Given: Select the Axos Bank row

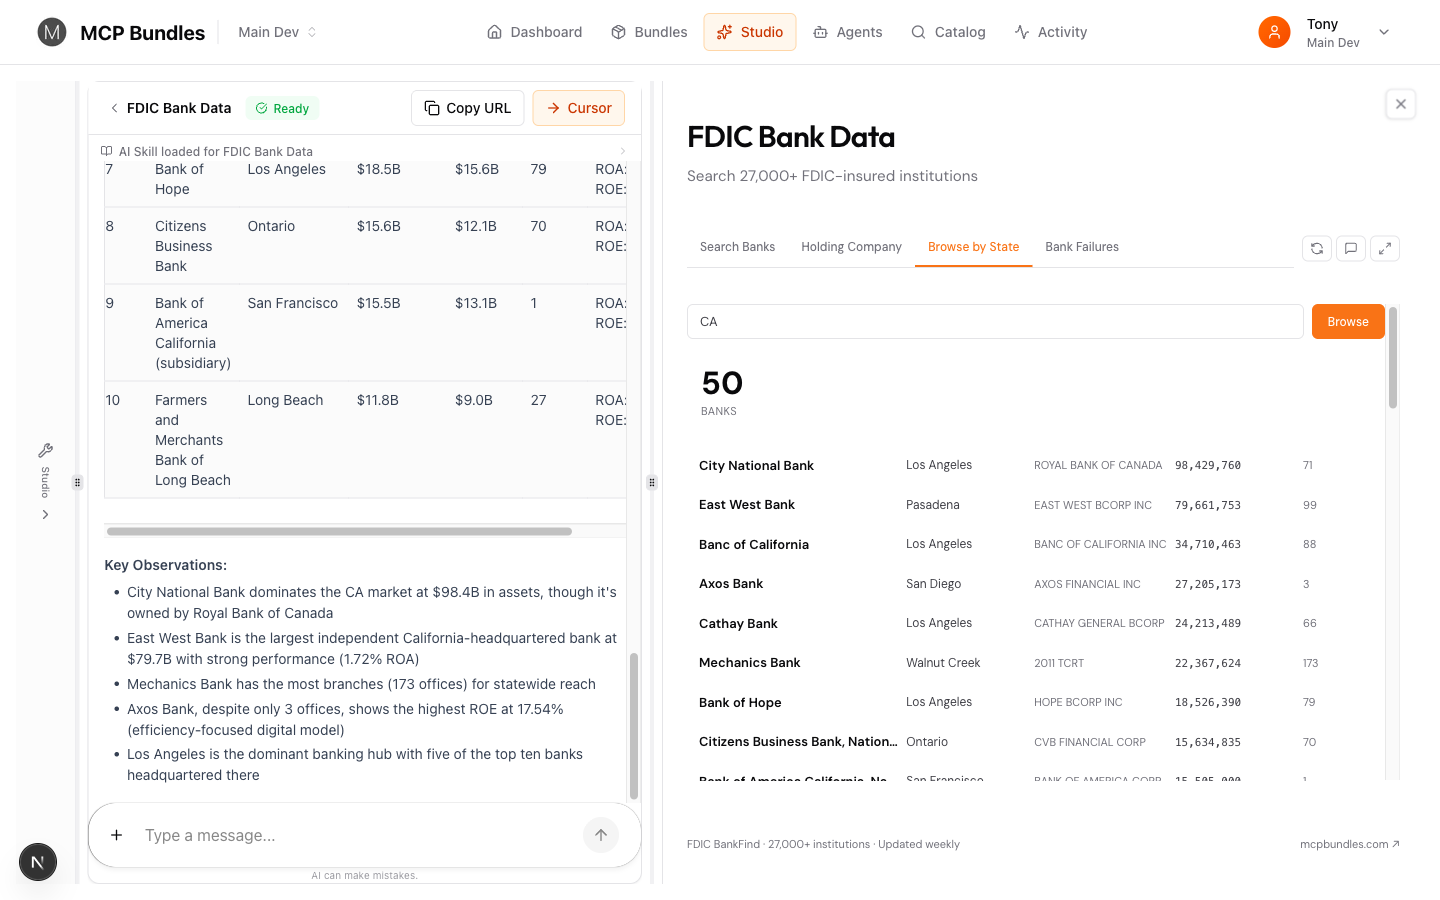Looking at the screenshot, I should 1036,584.
